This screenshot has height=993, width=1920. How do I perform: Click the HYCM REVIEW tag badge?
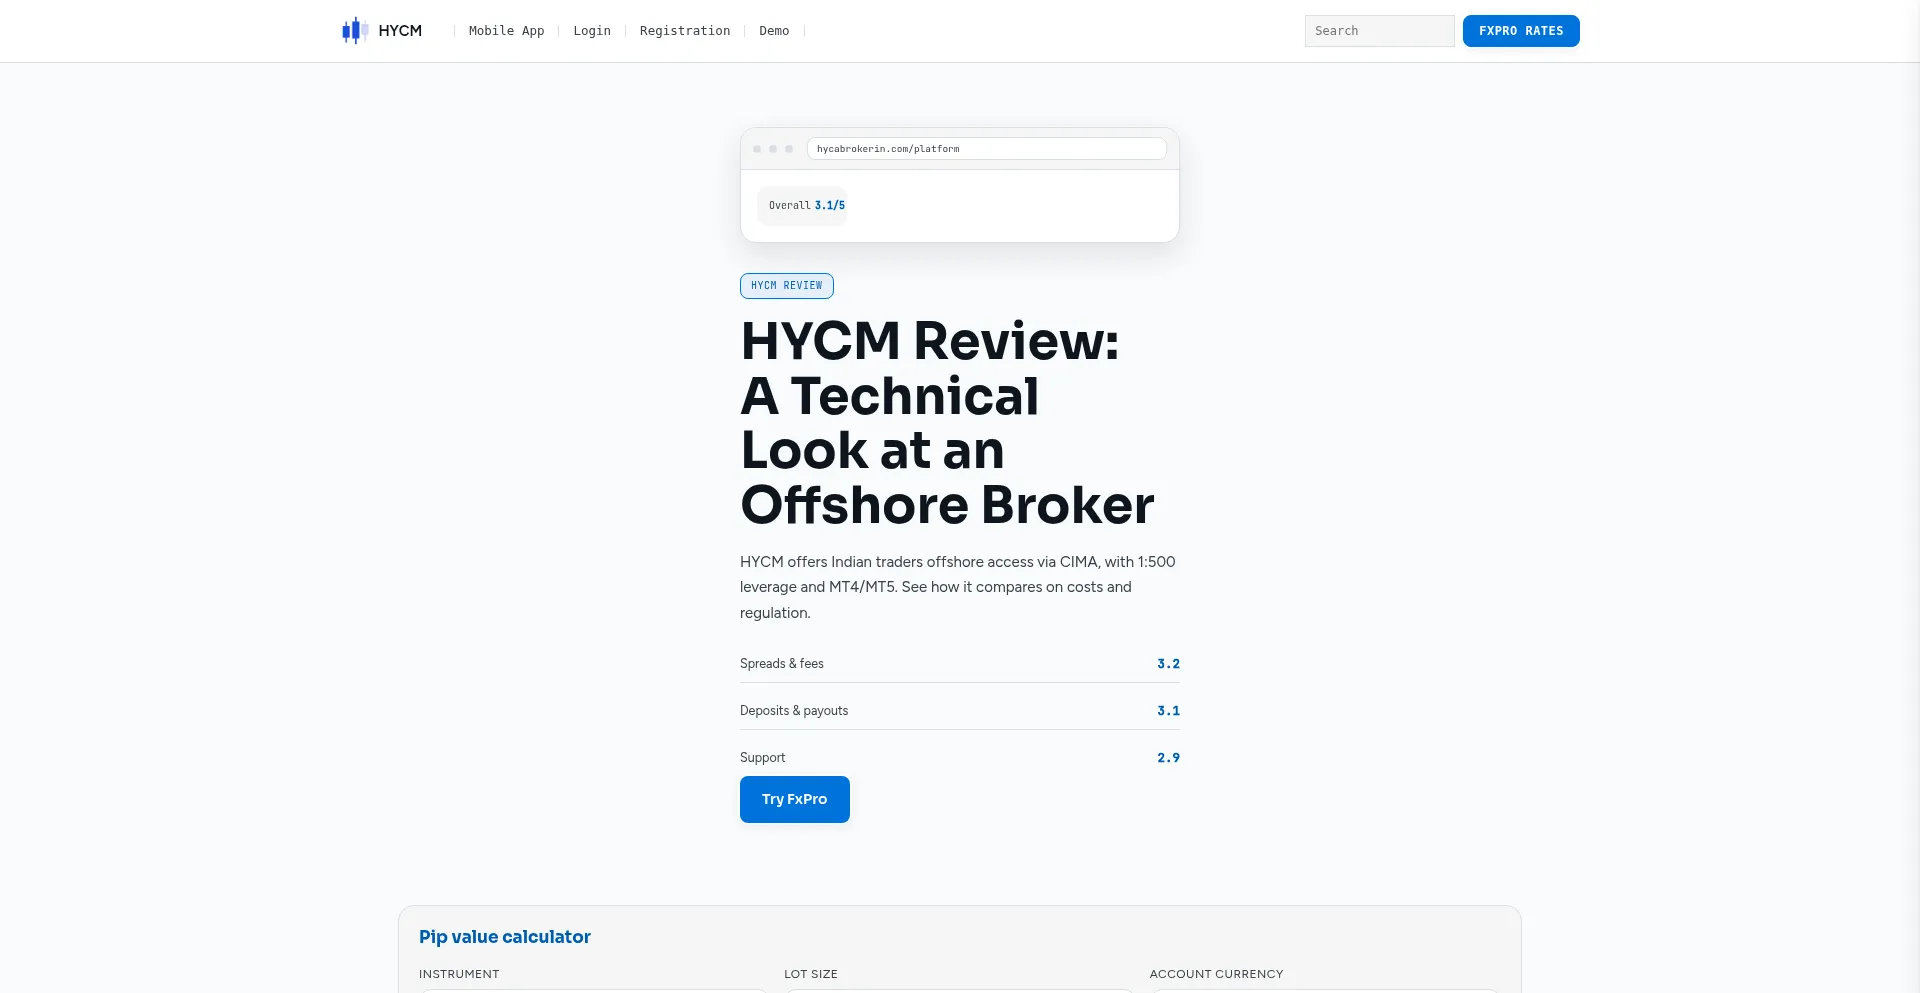coord(787,286)
